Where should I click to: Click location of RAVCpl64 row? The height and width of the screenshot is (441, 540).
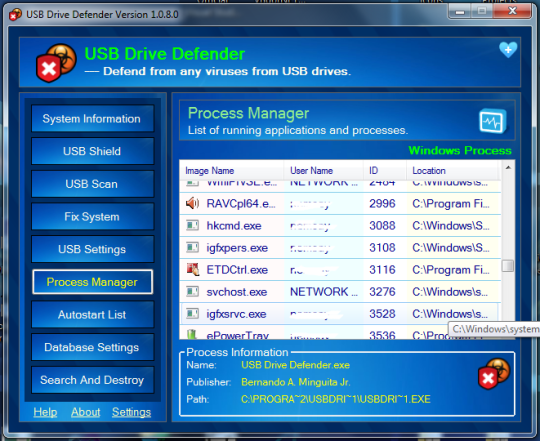point(451,203)
